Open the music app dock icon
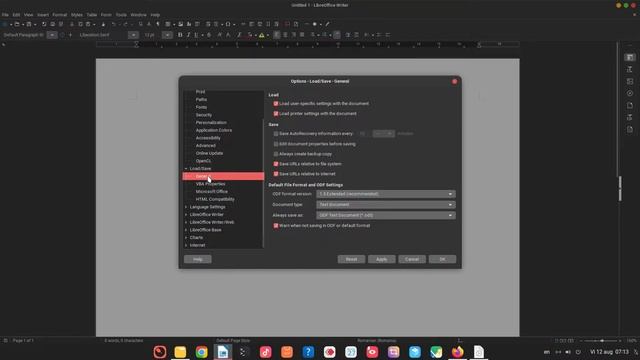This screenshot has height=360, width=640. pyautogui.click(x=266, y=352)
